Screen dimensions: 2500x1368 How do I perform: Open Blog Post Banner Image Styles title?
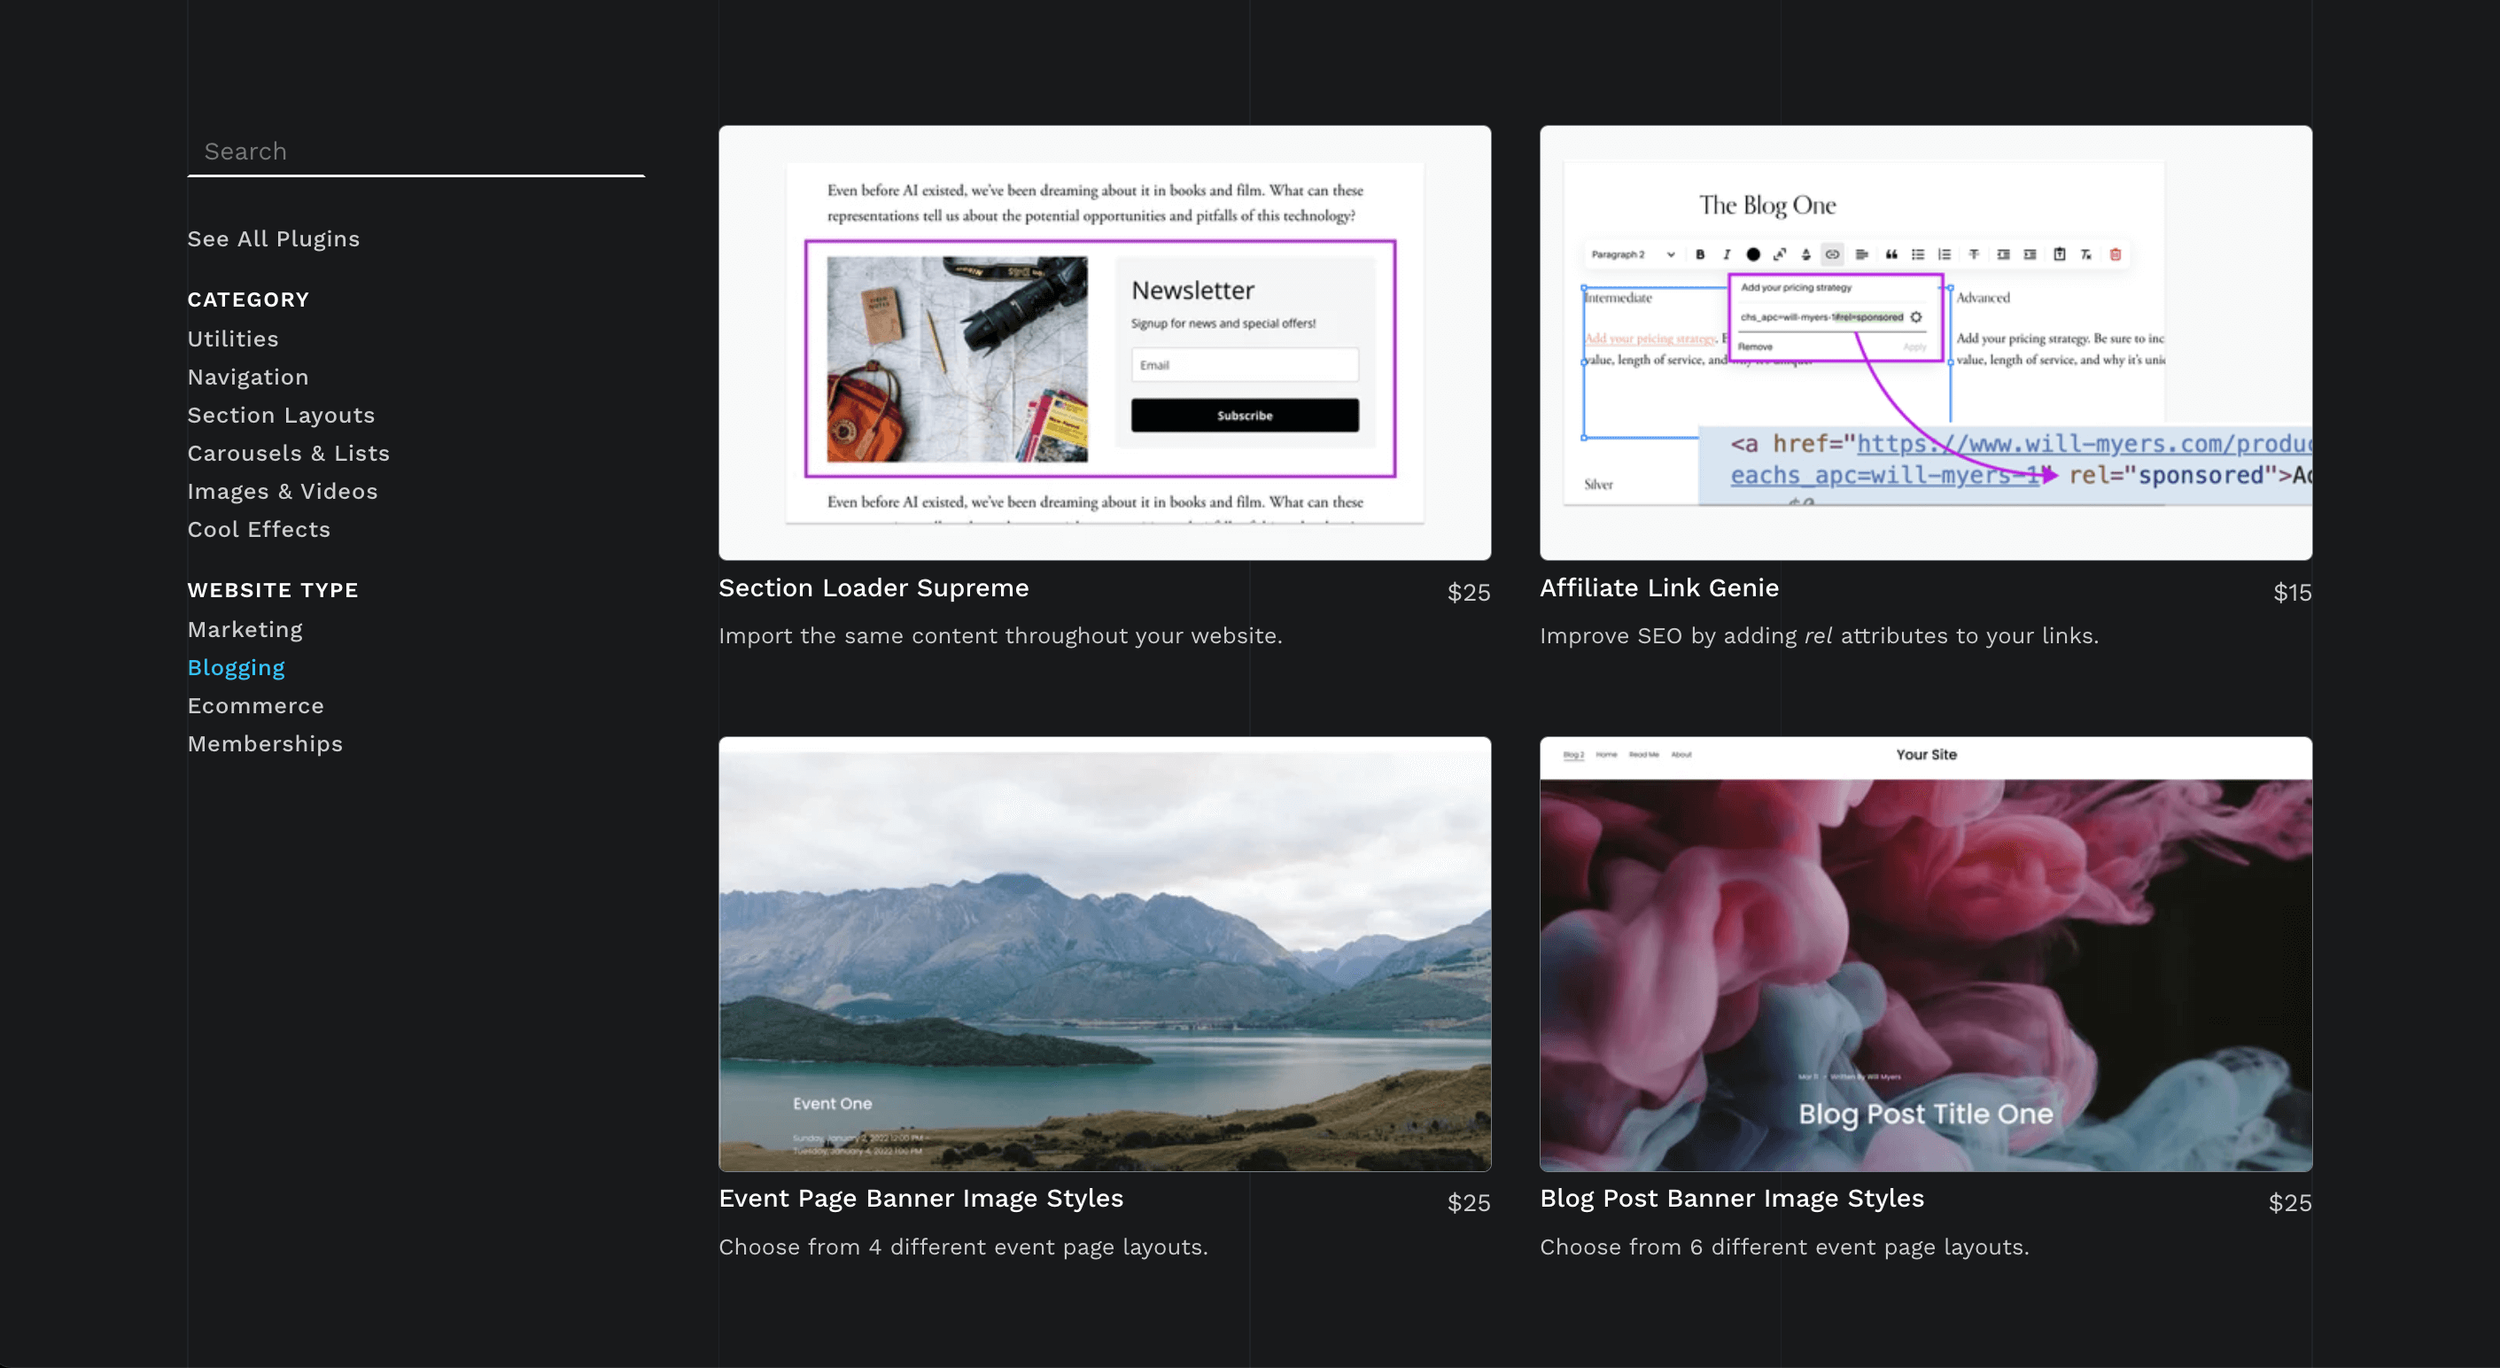1731,1198
